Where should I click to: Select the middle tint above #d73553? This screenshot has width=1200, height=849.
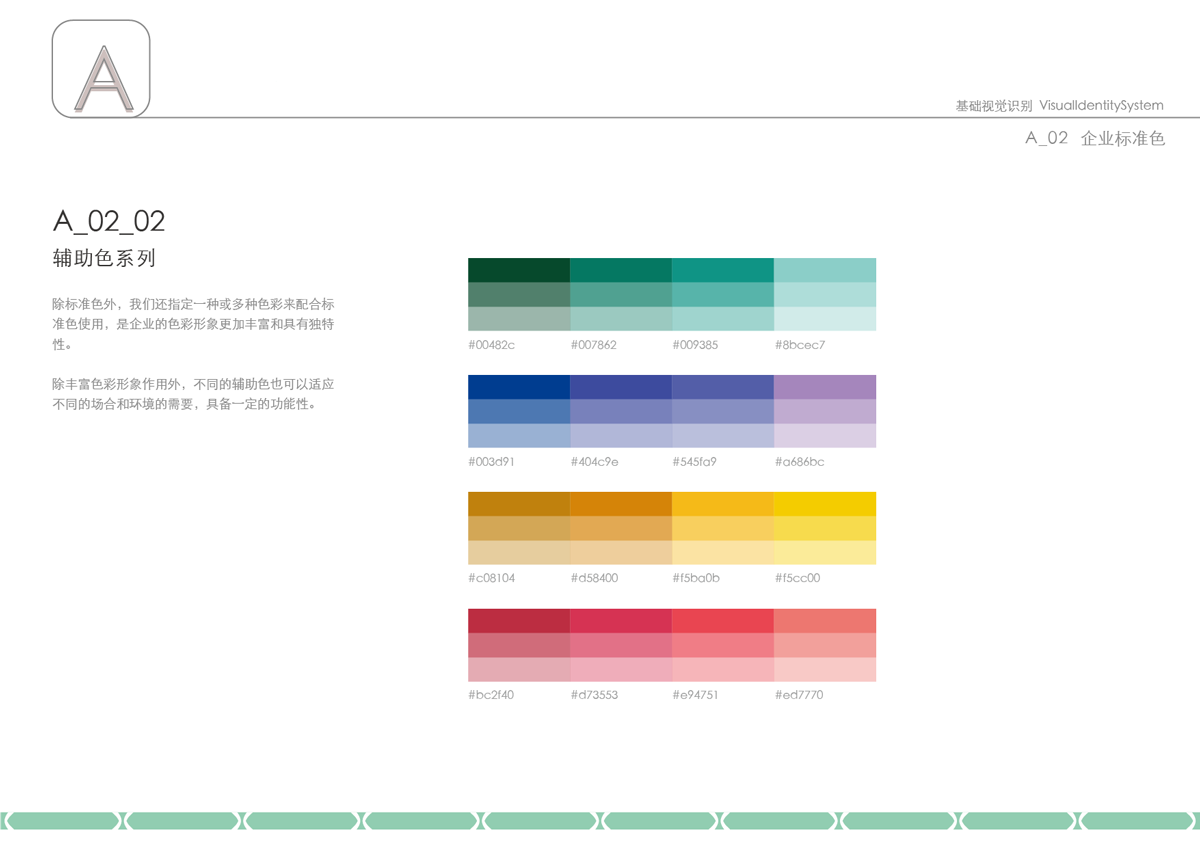[621, 645]
